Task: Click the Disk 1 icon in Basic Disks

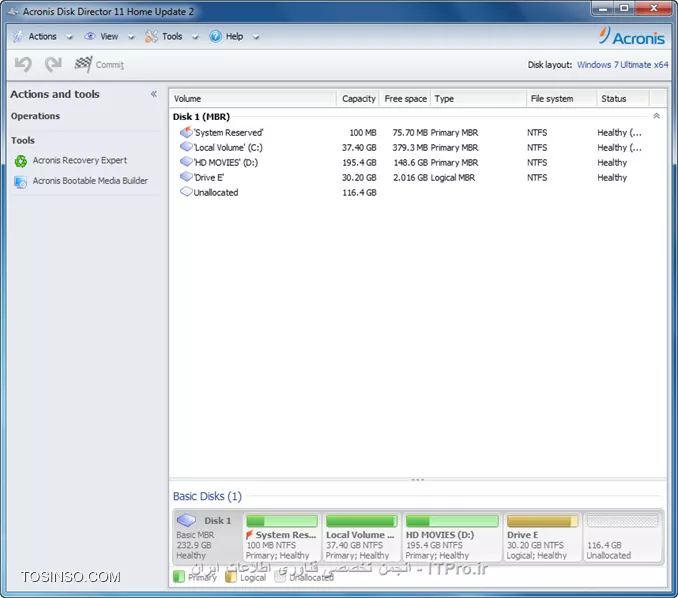Action: 186,520
